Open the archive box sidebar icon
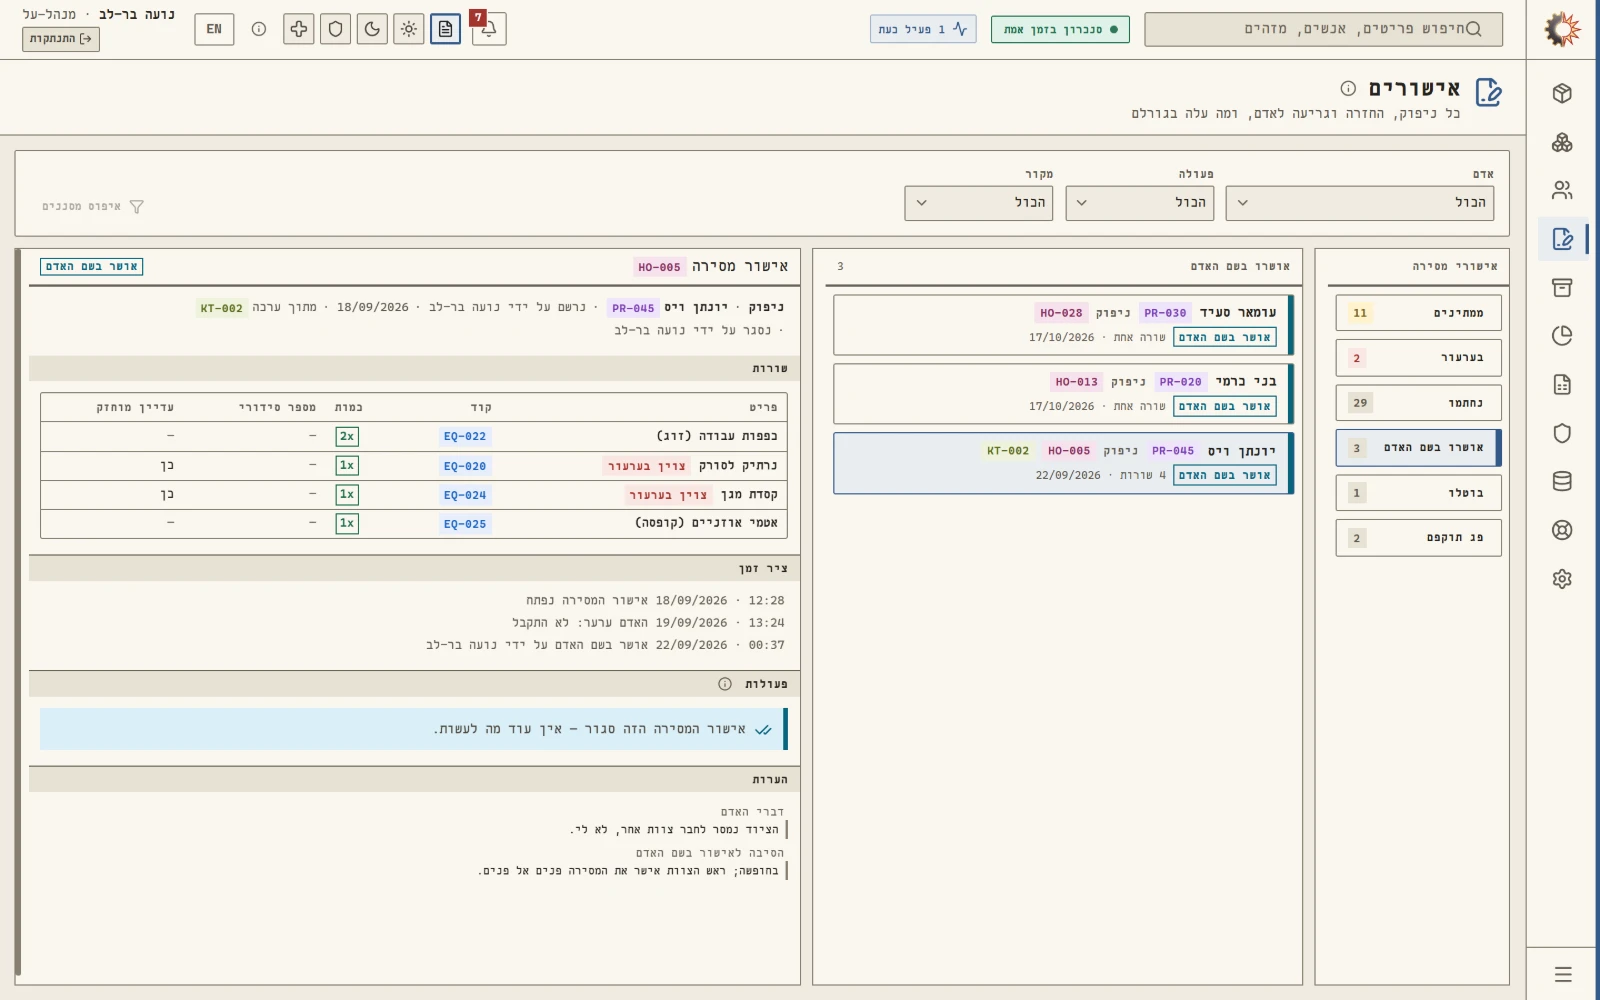Screen dimensions: 1600x1000 coord(1562,287)
